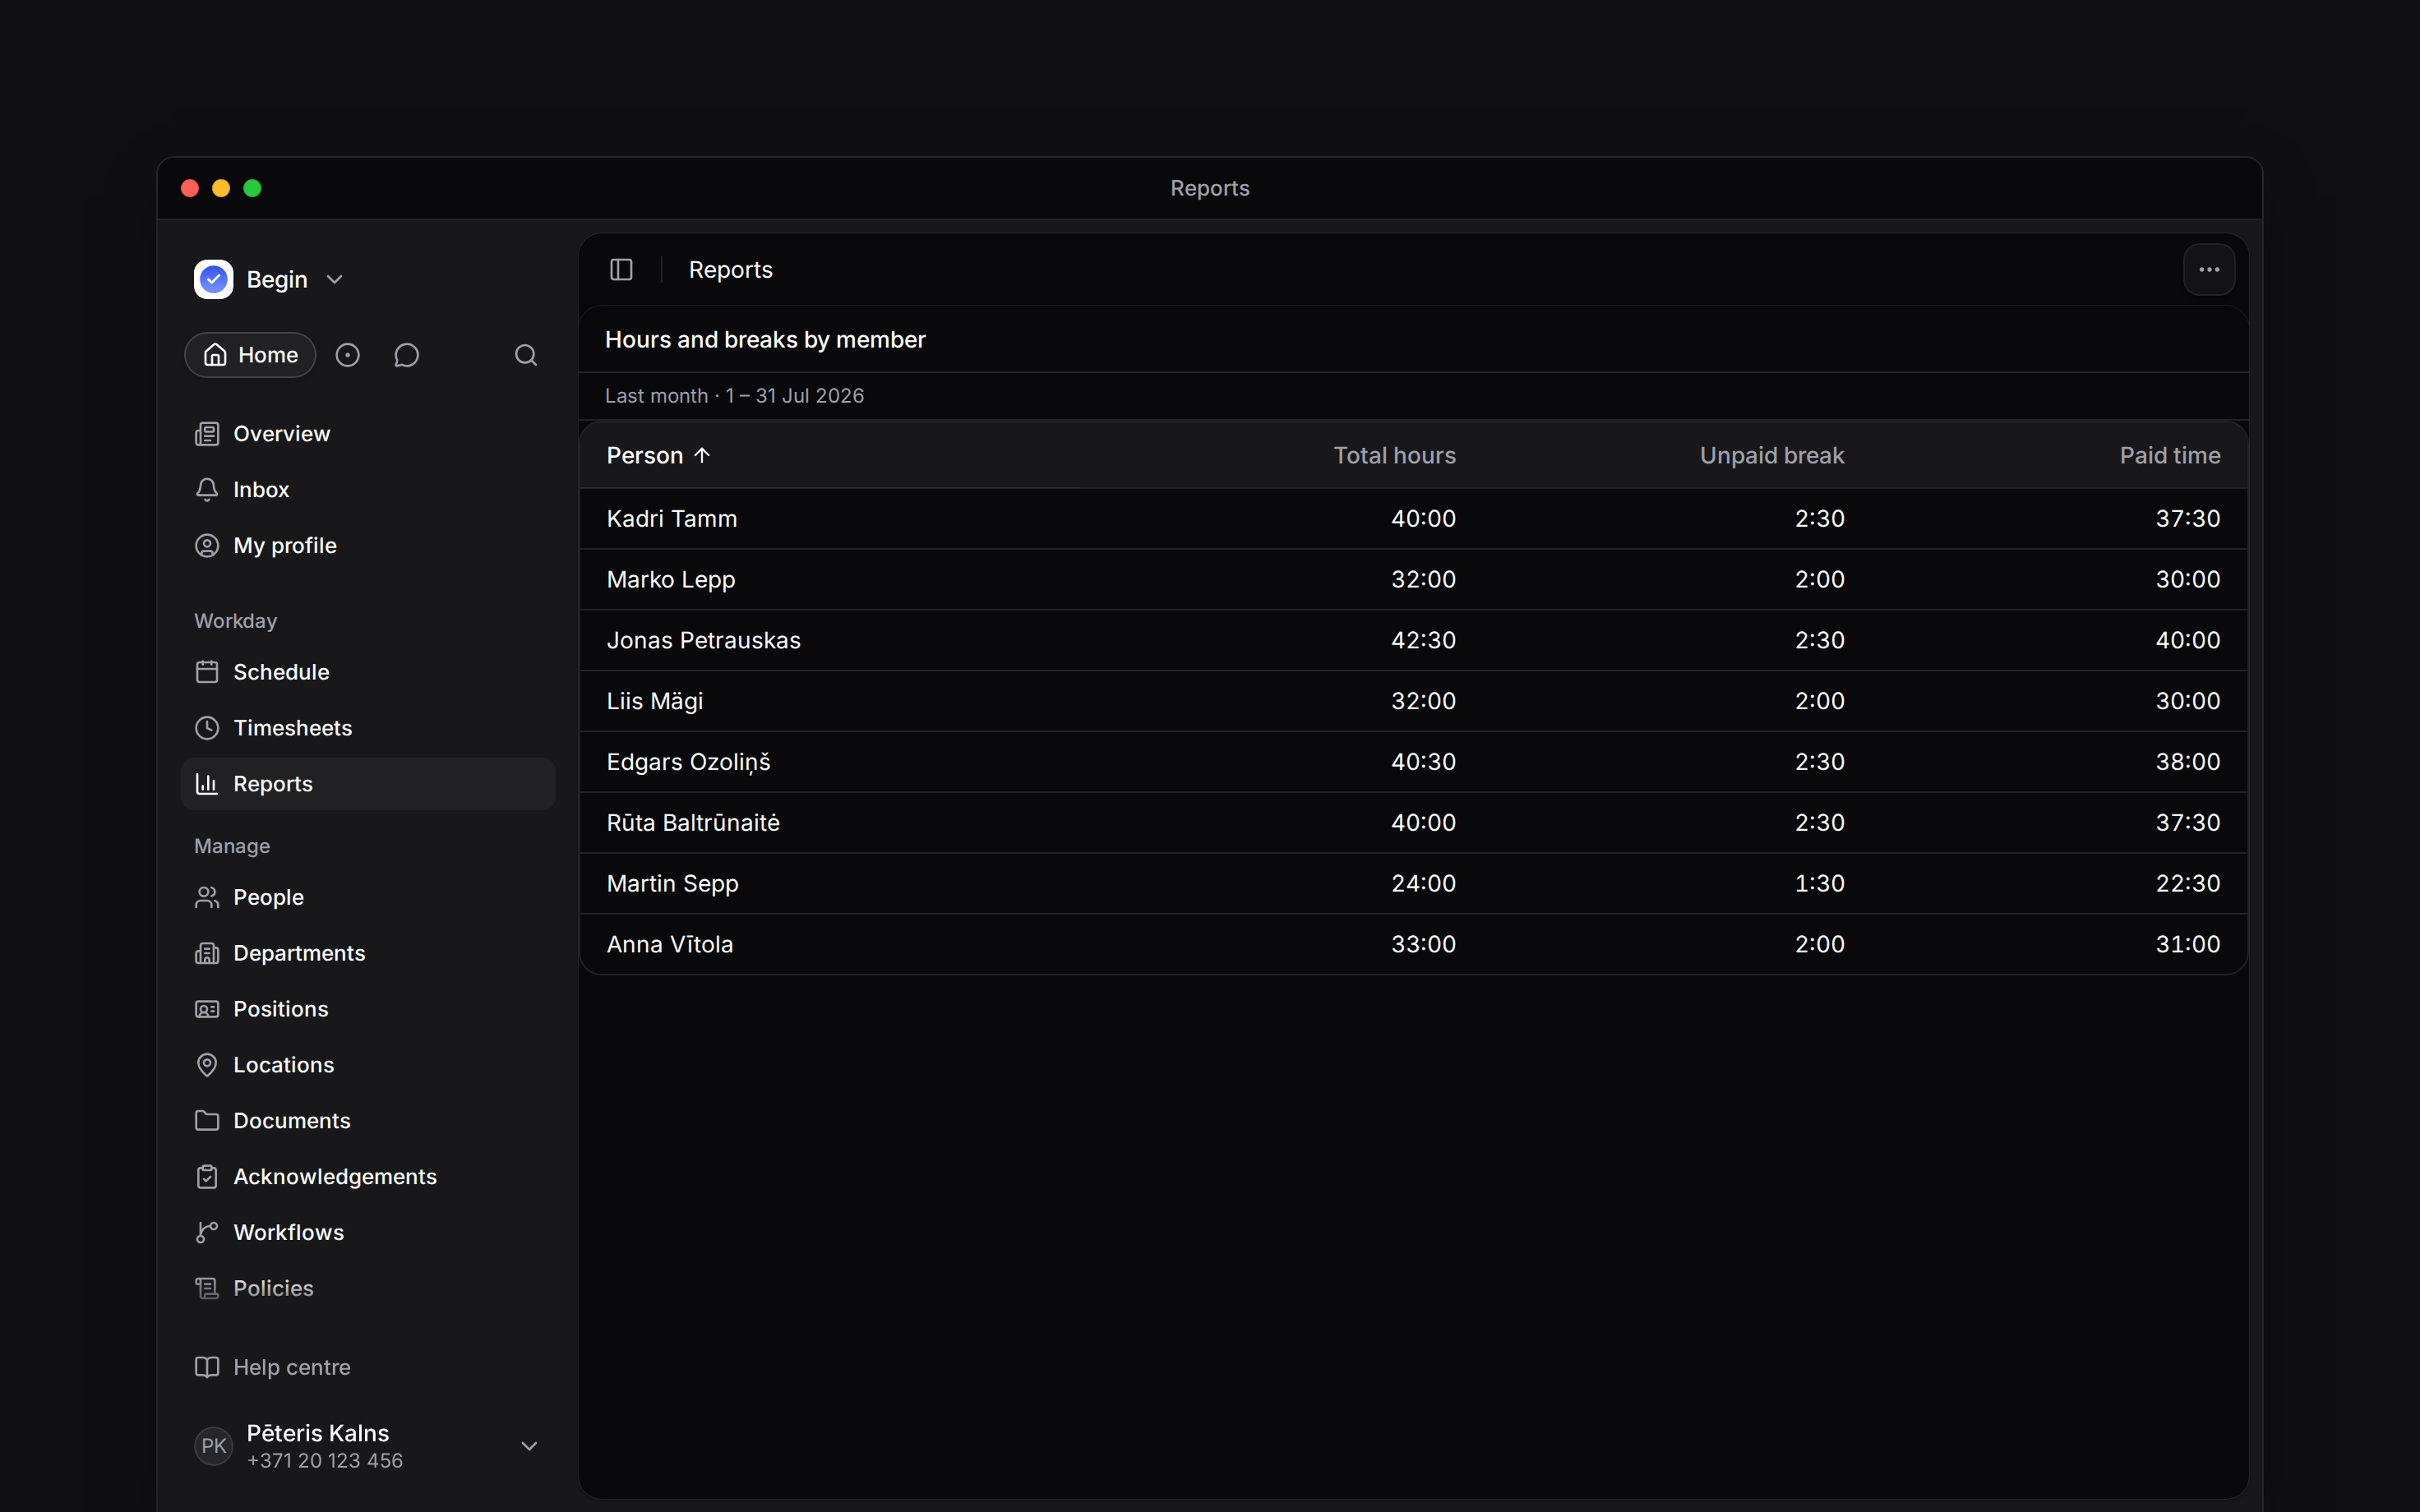Open Acknowledgements in the sidebar
This screenshot has height=1512, width=2420.
[368, 1177]
